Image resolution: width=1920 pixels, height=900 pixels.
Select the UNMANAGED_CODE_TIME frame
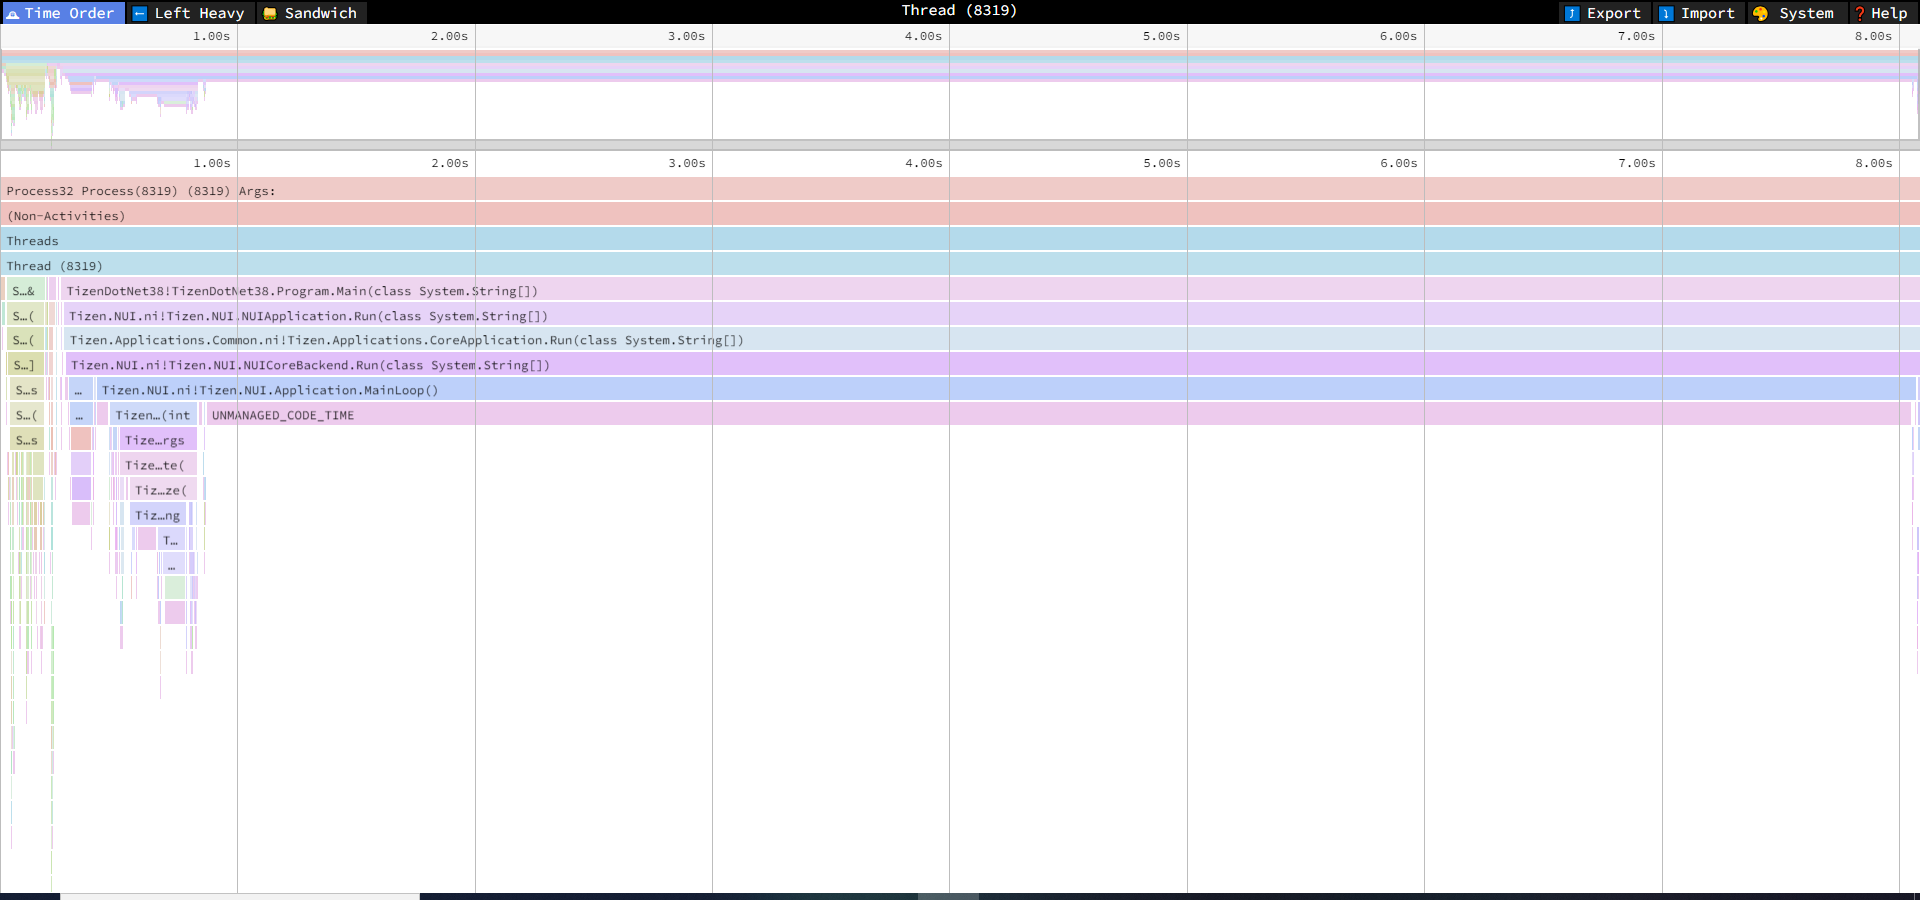click(283, 414)
